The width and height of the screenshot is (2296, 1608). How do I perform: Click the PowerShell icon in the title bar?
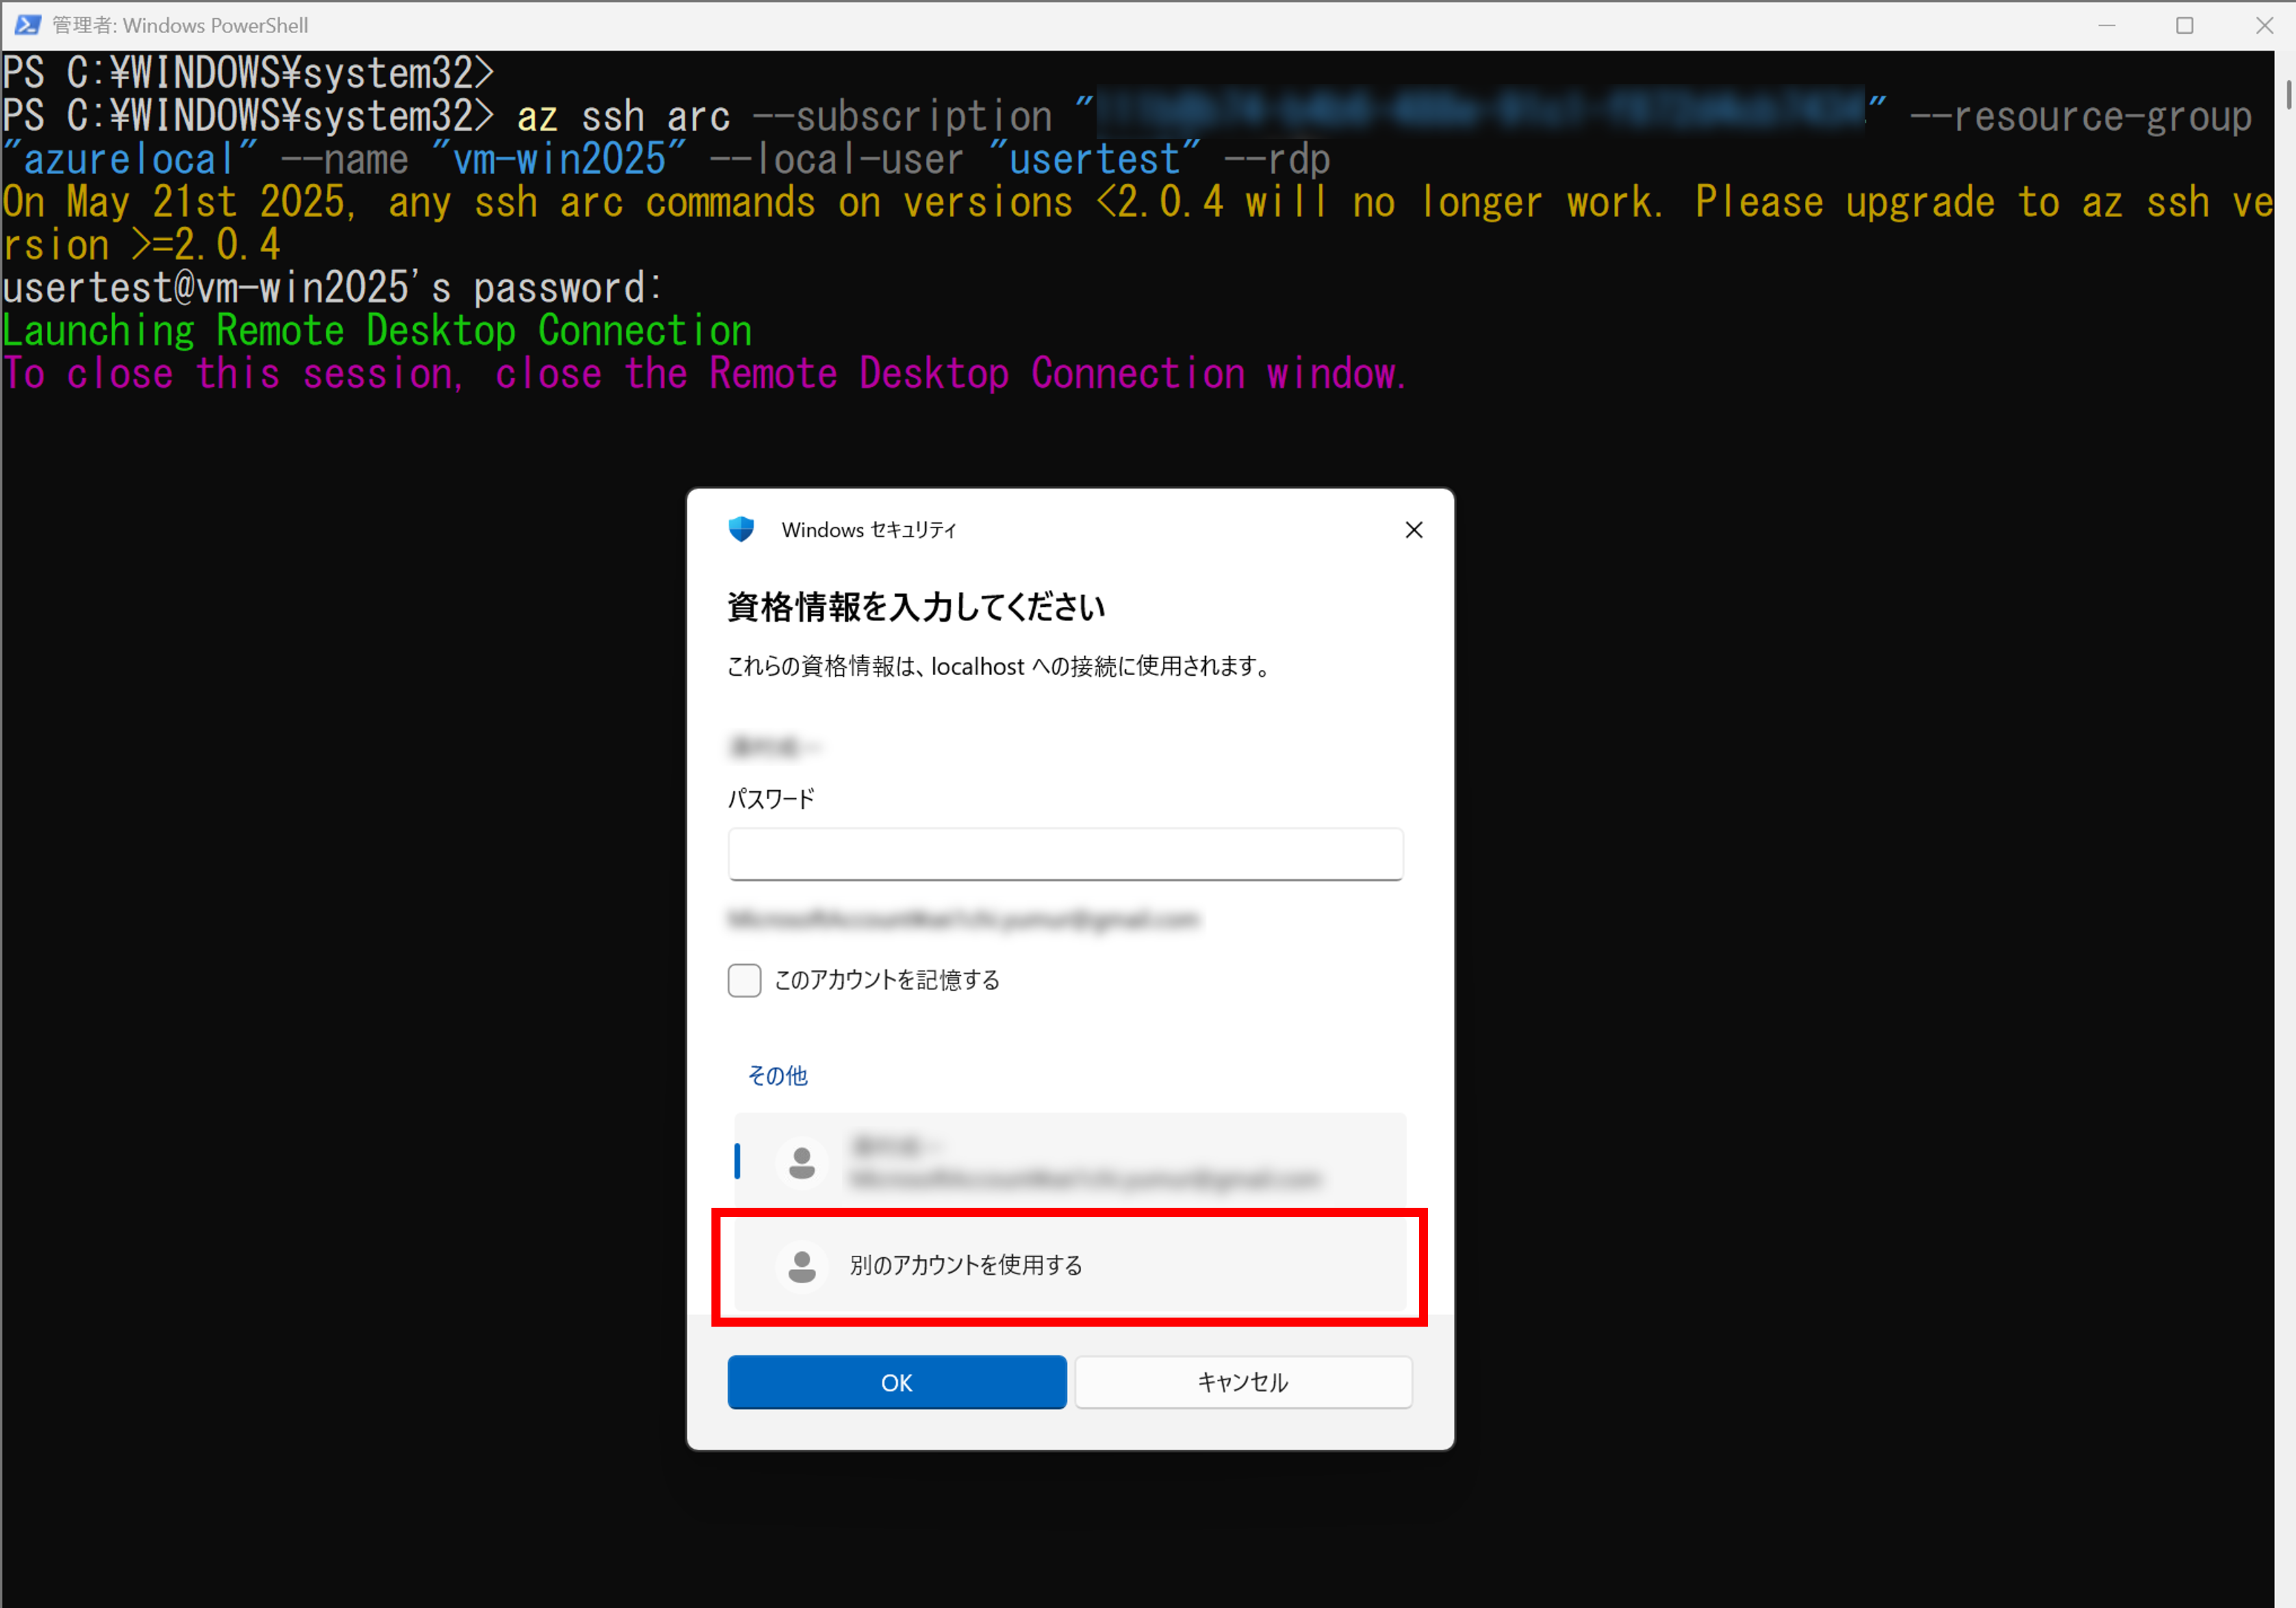(x=27, y=25)
